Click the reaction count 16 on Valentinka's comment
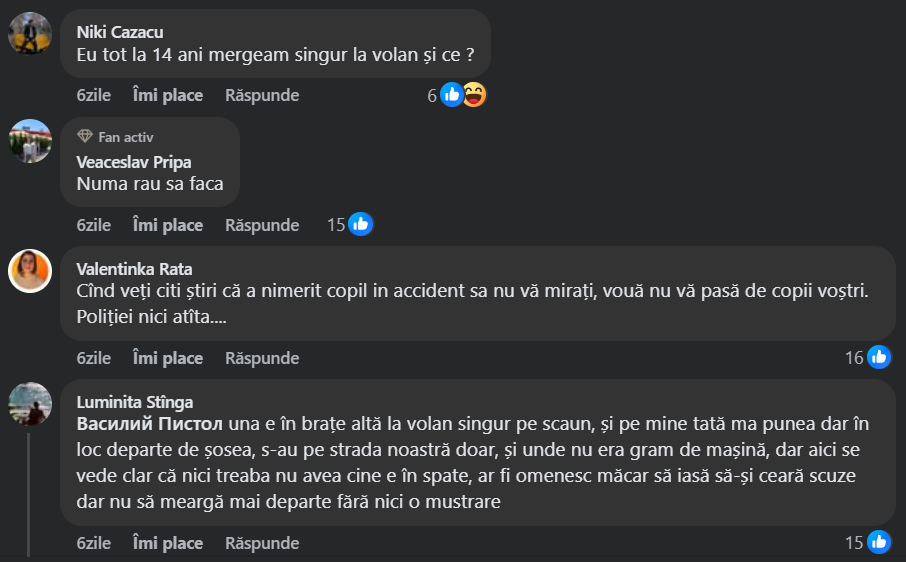This screenshot has height=562, width=906. click(x=853, y=357)
